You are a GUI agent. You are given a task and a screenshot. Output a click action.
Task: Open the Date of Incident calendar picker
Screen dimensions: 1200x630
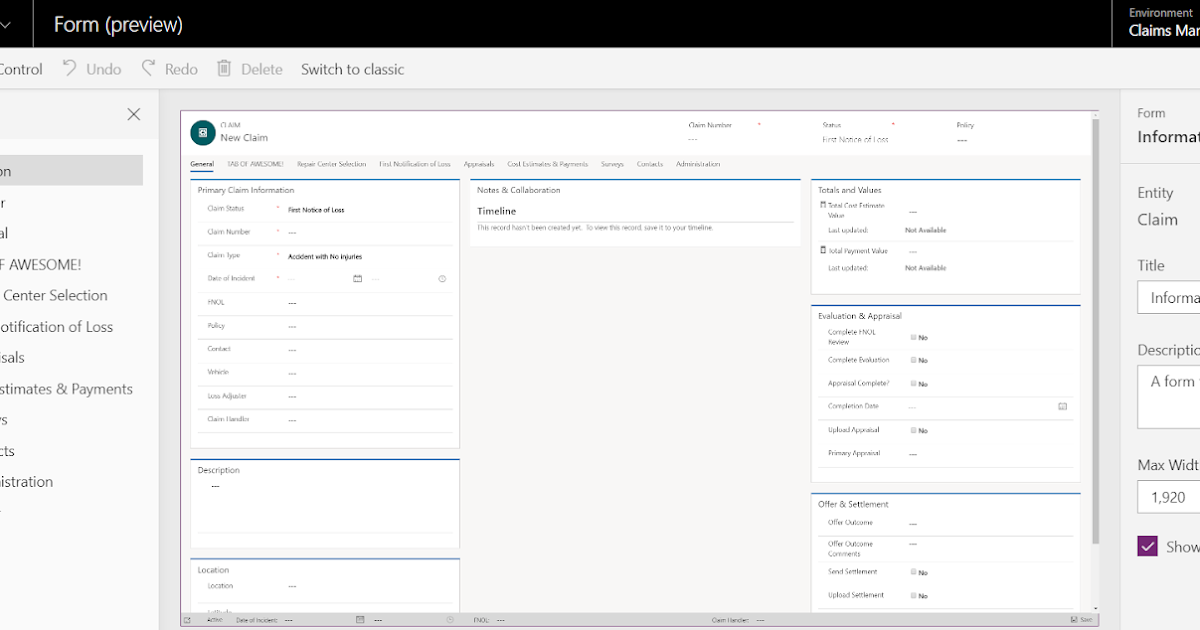click(x=358, y=279)
